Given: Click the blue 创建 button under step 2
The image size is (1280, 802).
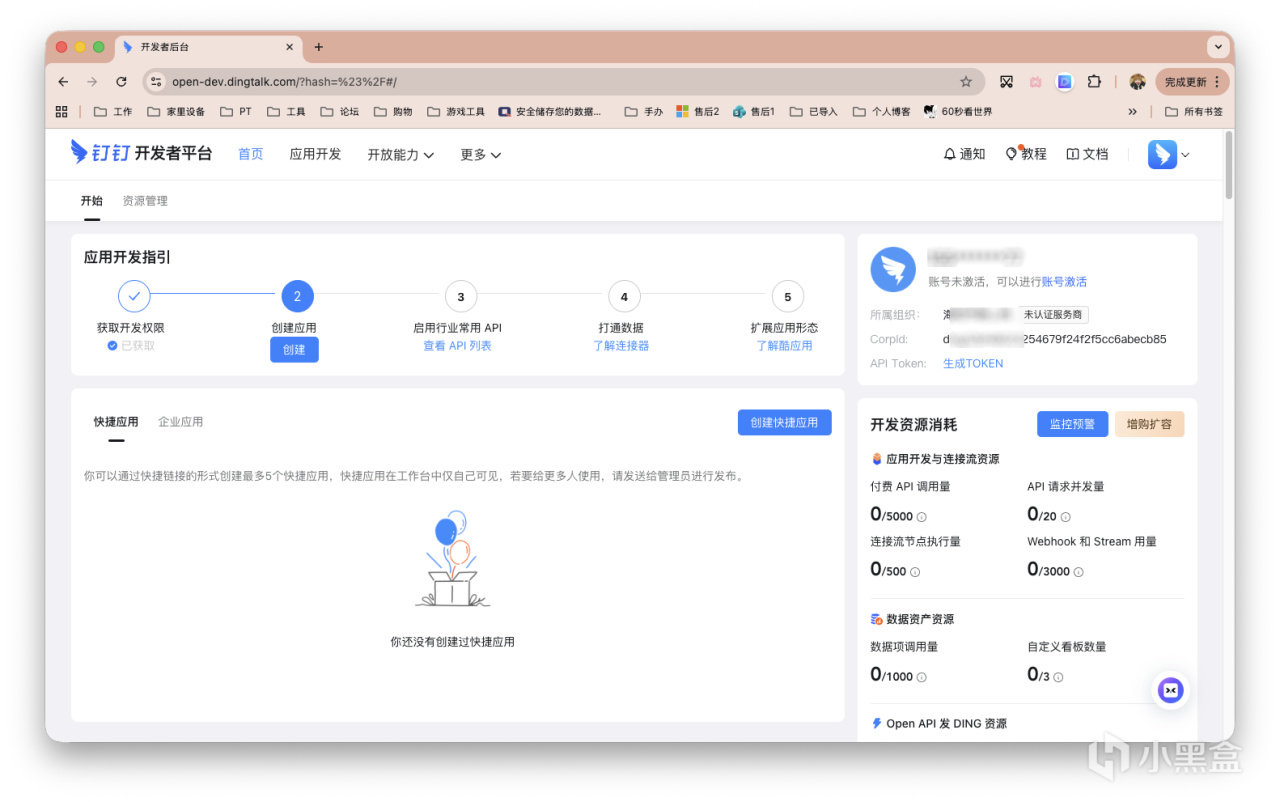Looking at the screenshot, I should 294,349.
